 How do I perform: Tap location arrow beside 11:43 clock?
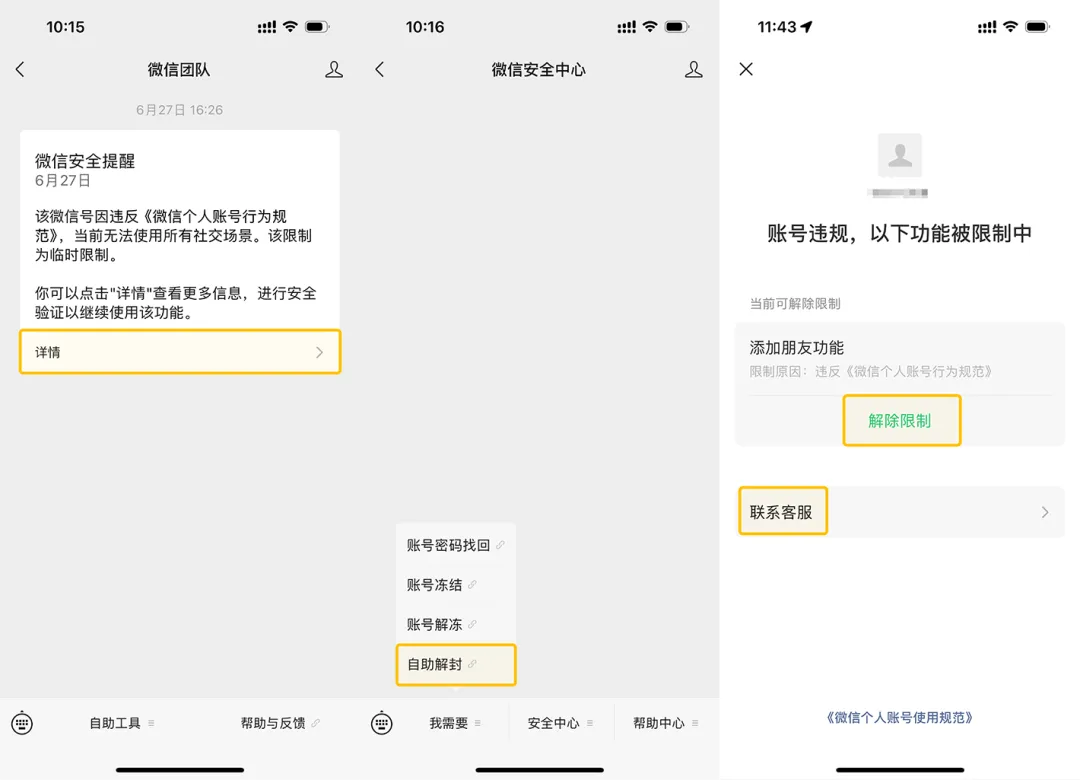coord(807,27)
